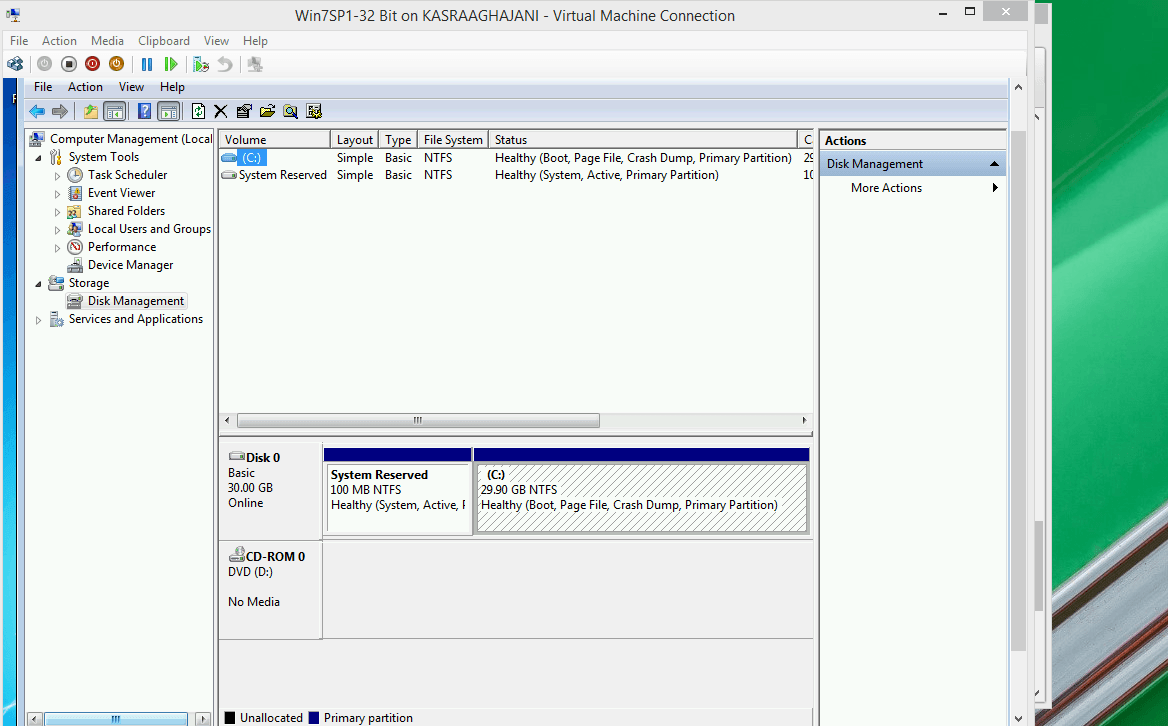Open the blue Help icon in the console toolbar

[x=145, y=111]
